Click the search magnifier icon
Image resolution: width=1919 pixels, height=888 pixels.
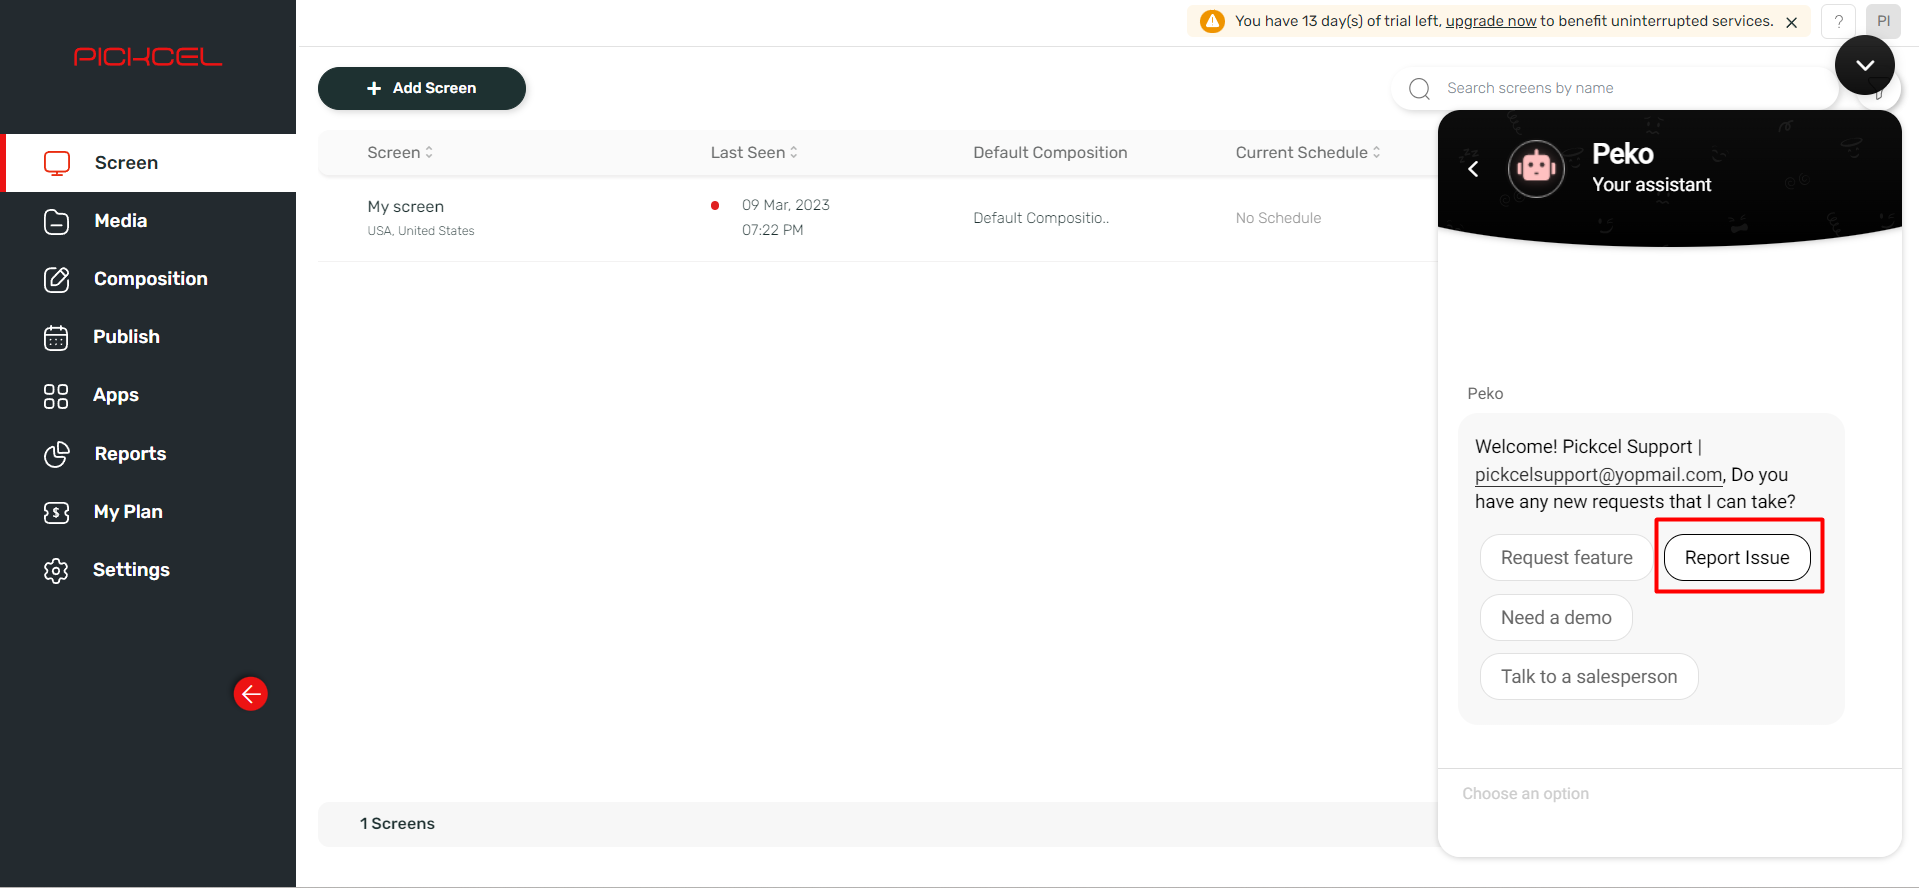(1419, 89)
